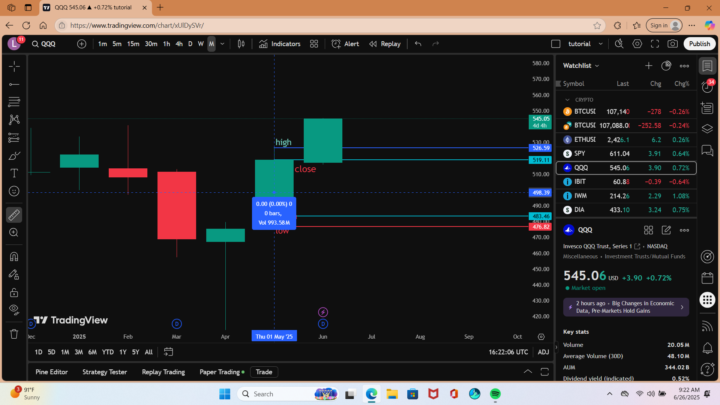
Task: Open the Pine Editor tab
Action: (x=51, y=372)
